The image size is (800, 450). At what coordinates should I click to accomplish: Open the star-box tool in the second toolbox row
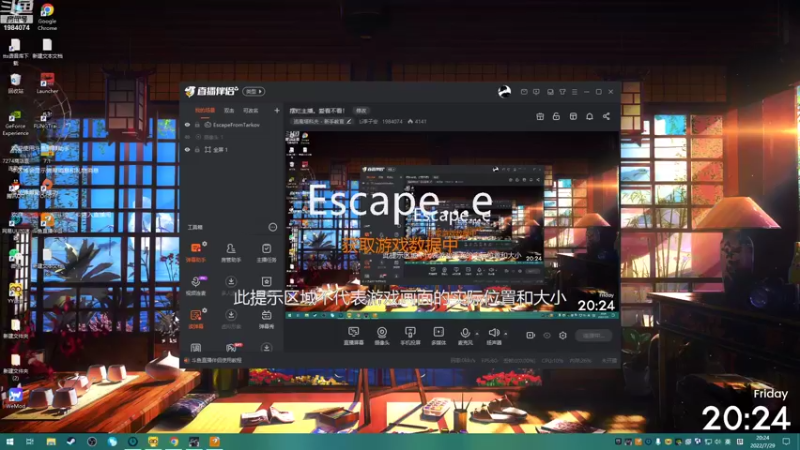pyautogui.click(x=266, y=282)
